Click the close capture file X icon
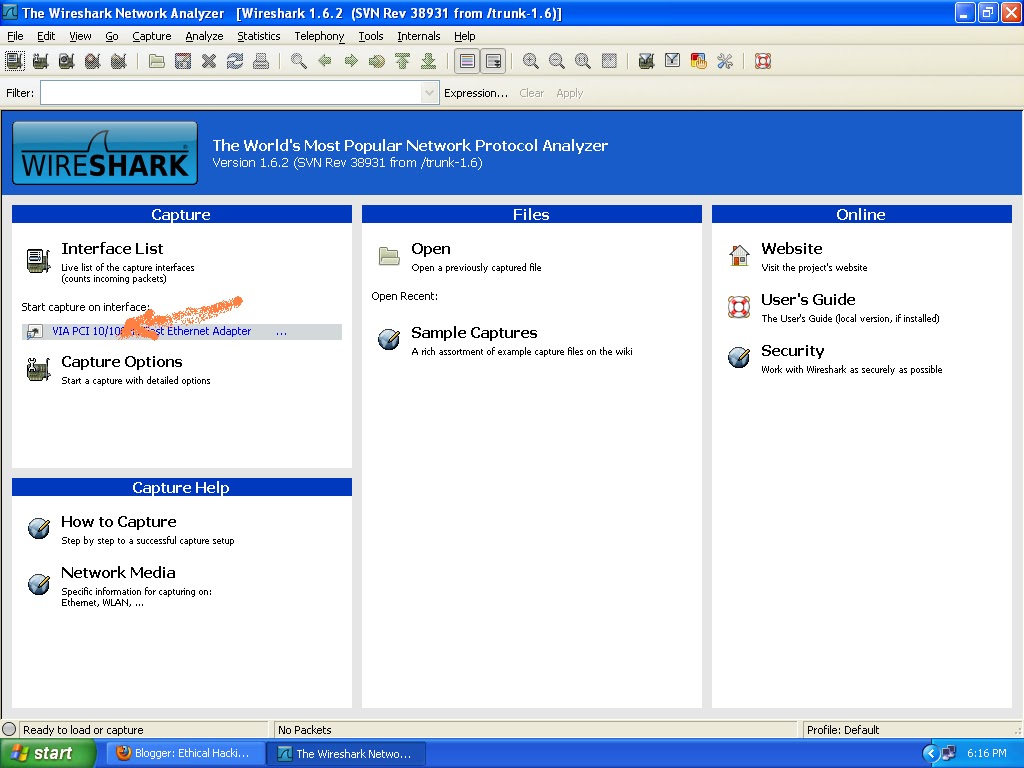Viewport: 1024px width, 768px height. pos(209,61)
